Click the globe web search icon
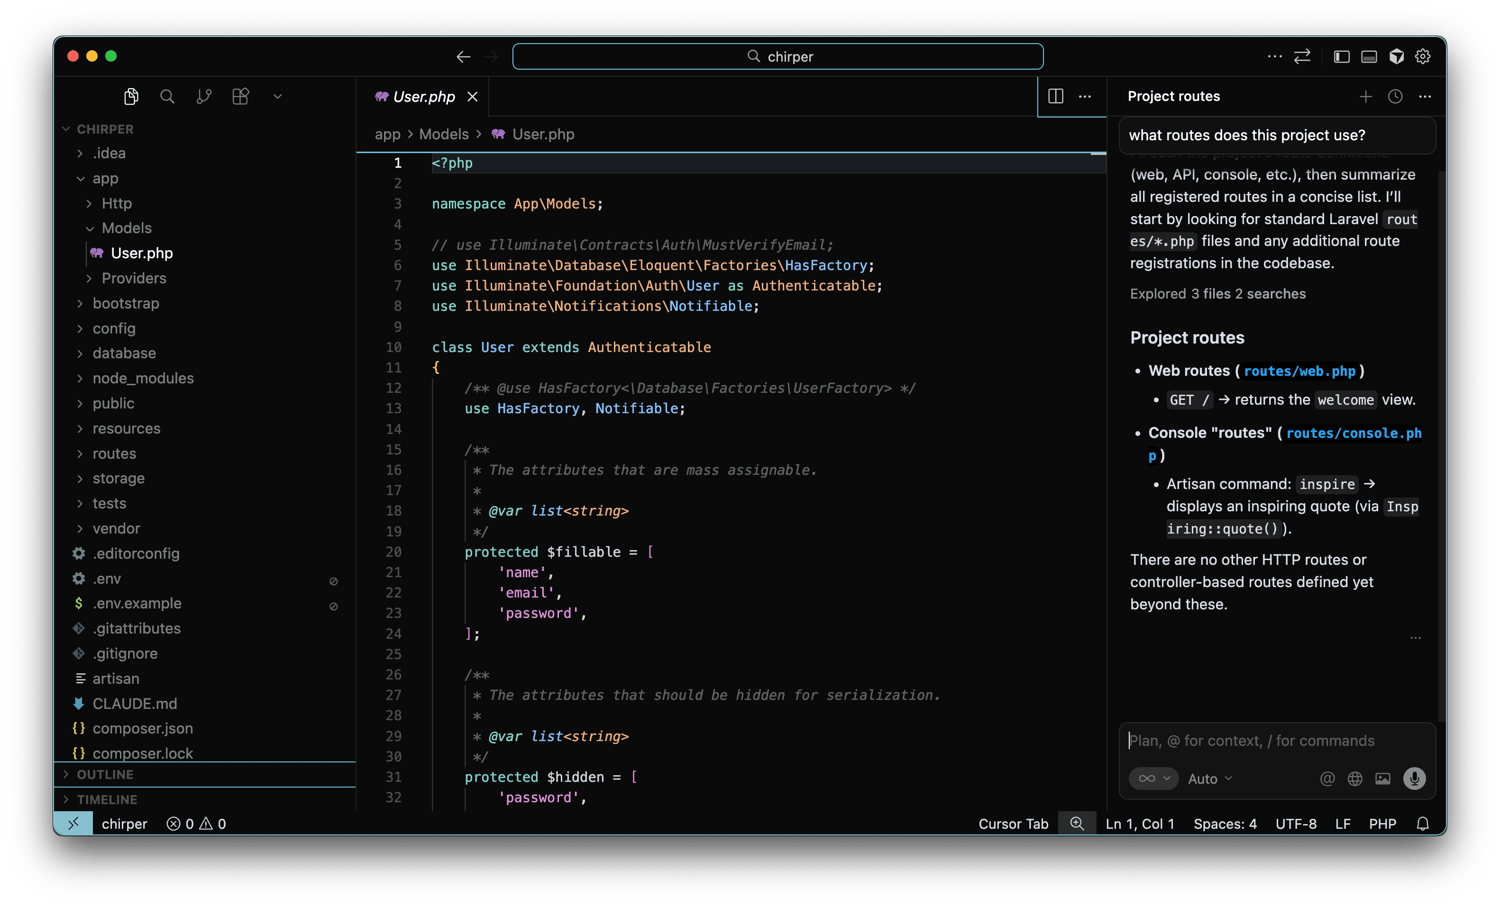This screenshot has width=1500, height=906. coord(1355,779)
